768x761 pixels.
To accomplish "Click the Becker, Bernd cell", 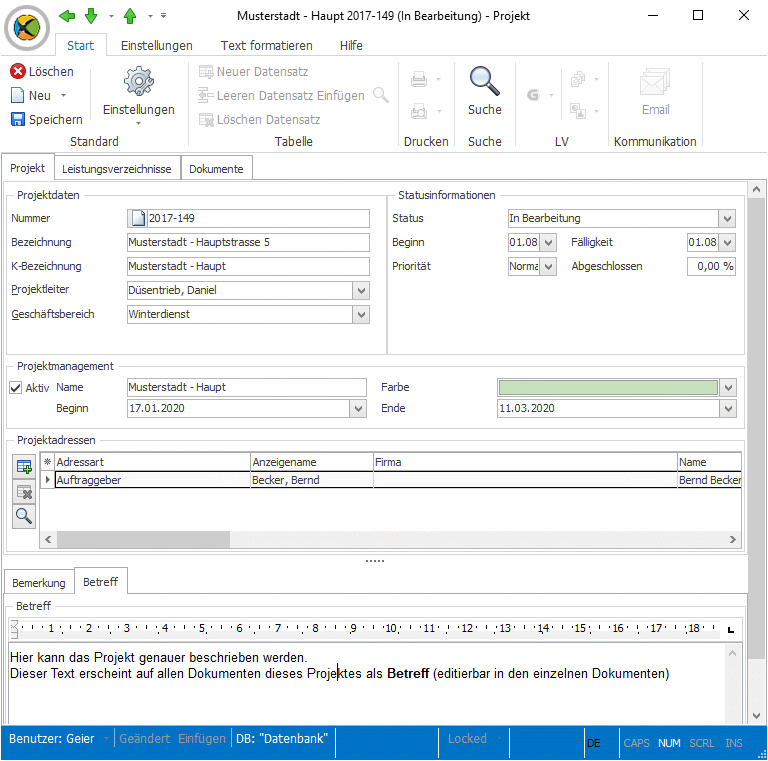I will (x=312, y=480).
